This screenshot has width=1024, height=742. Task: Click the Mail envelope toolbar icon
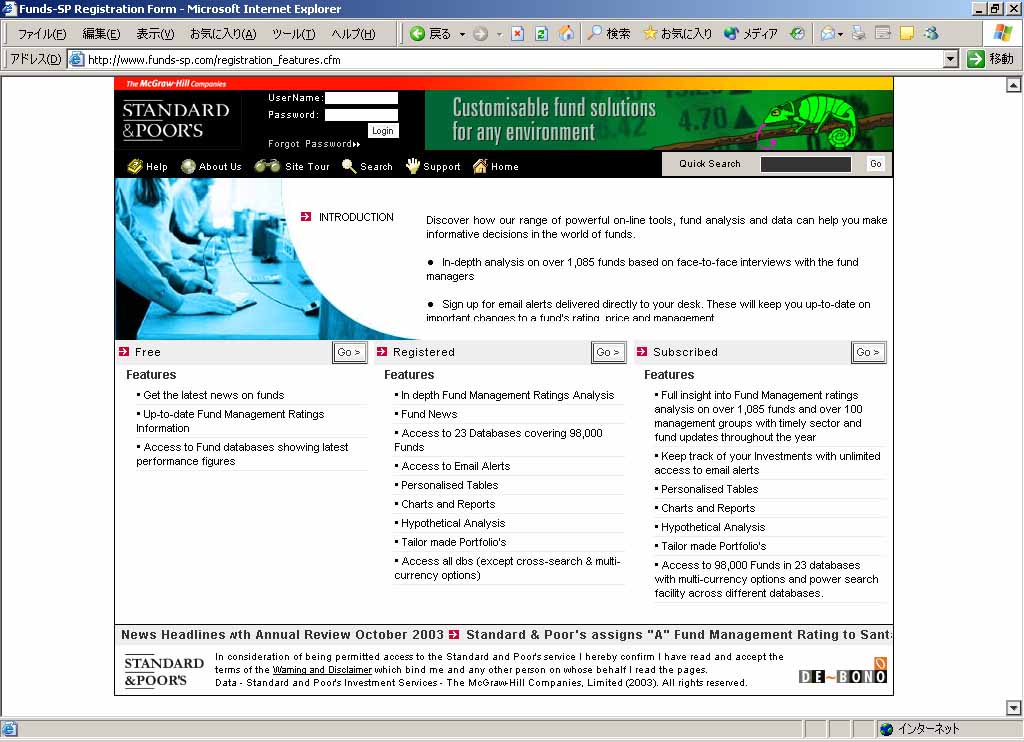click(x=827, y=34)
